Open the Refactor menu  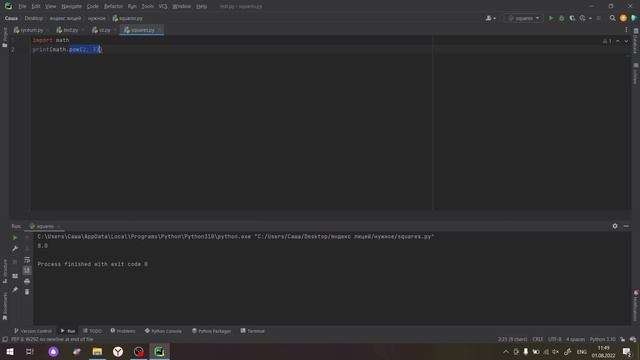tap(113, 7)
